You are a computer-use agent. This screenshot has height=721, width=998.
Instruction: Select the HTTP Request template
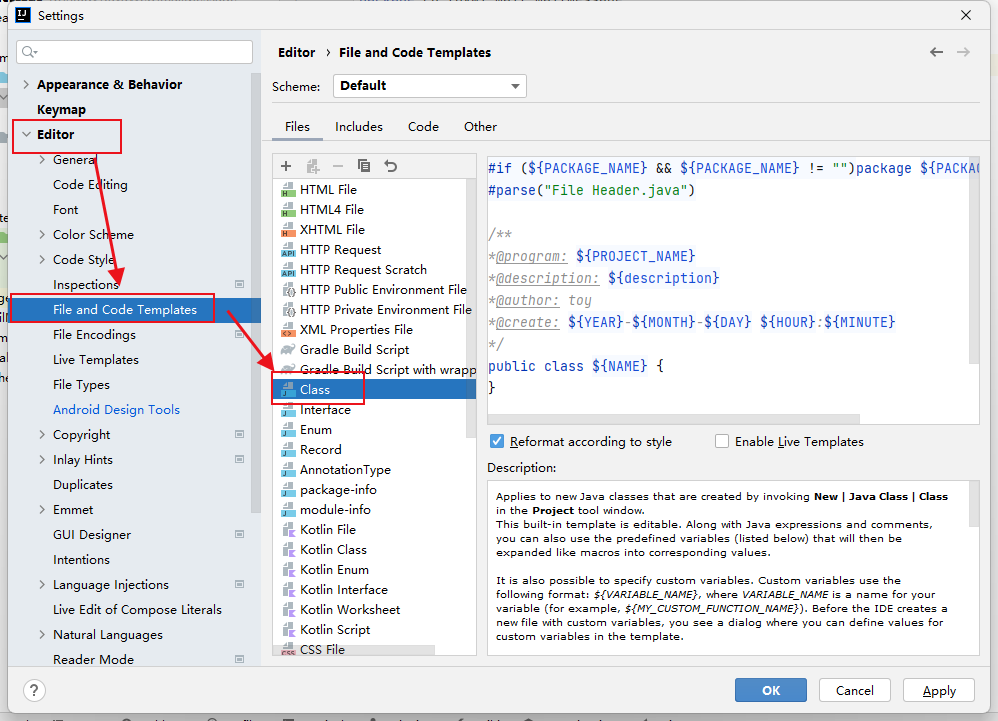tap(340, 249)
